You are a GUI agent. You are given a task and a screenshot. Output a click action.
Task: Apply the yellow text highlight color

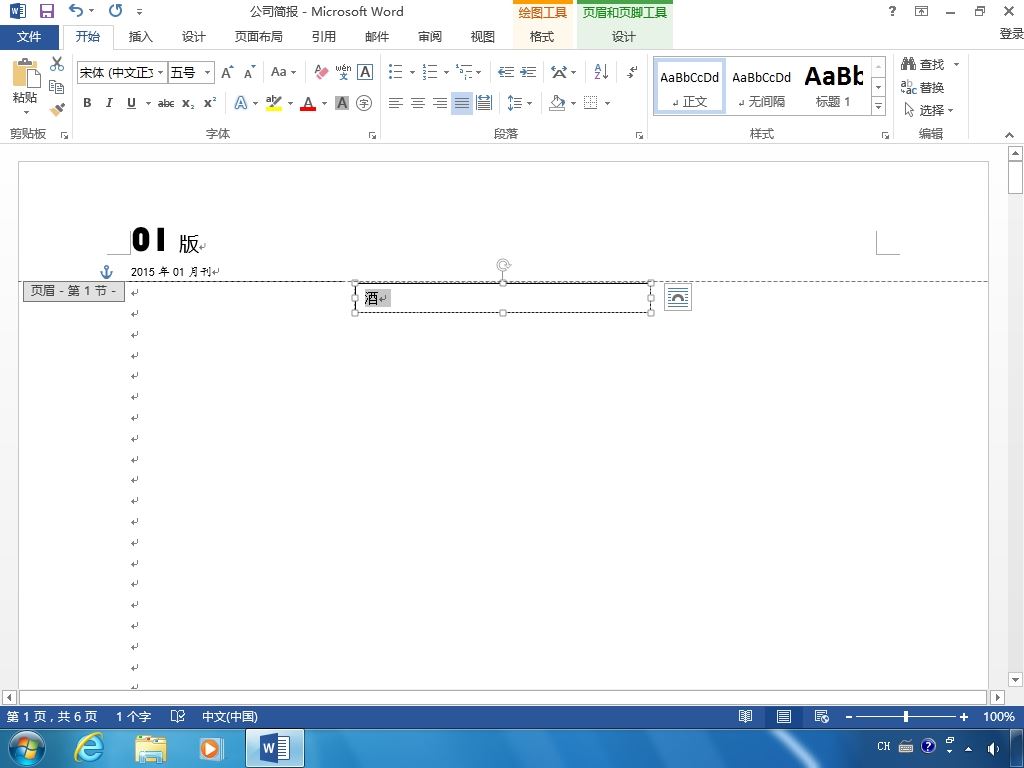coord(274,103)
